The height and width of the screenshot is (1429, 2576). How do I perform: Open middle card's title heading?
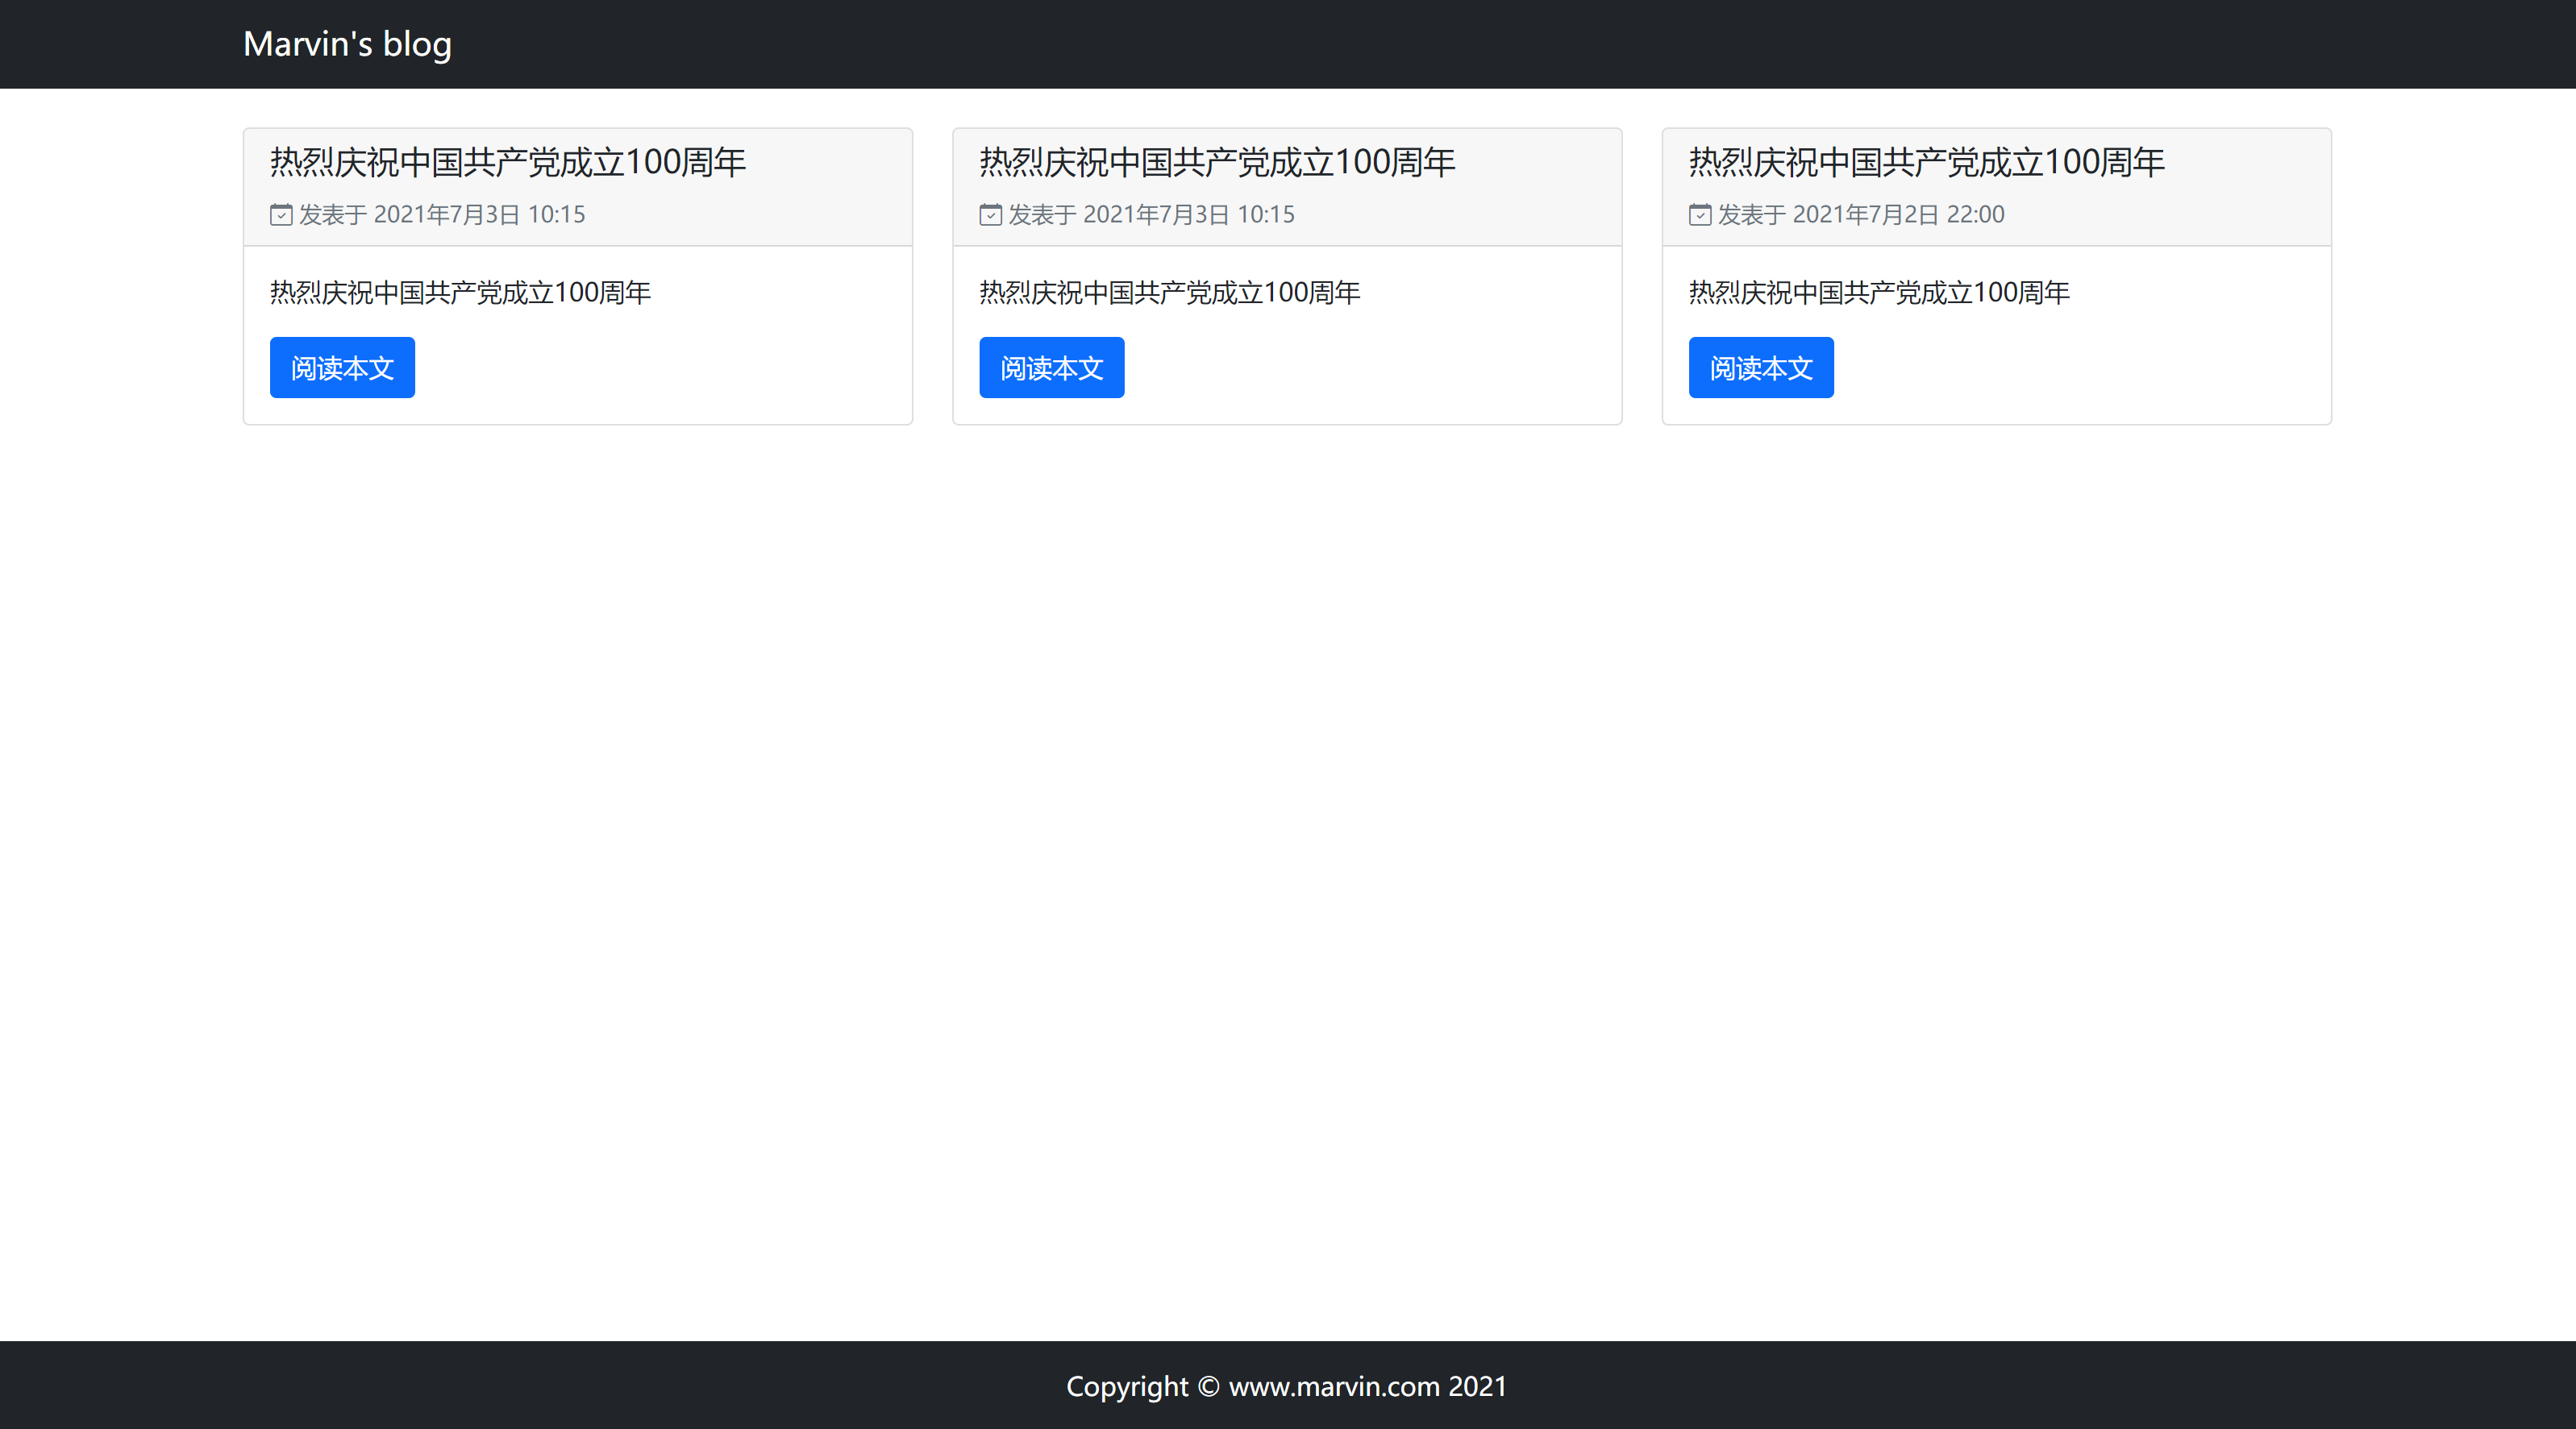[x=1217, y=162]
